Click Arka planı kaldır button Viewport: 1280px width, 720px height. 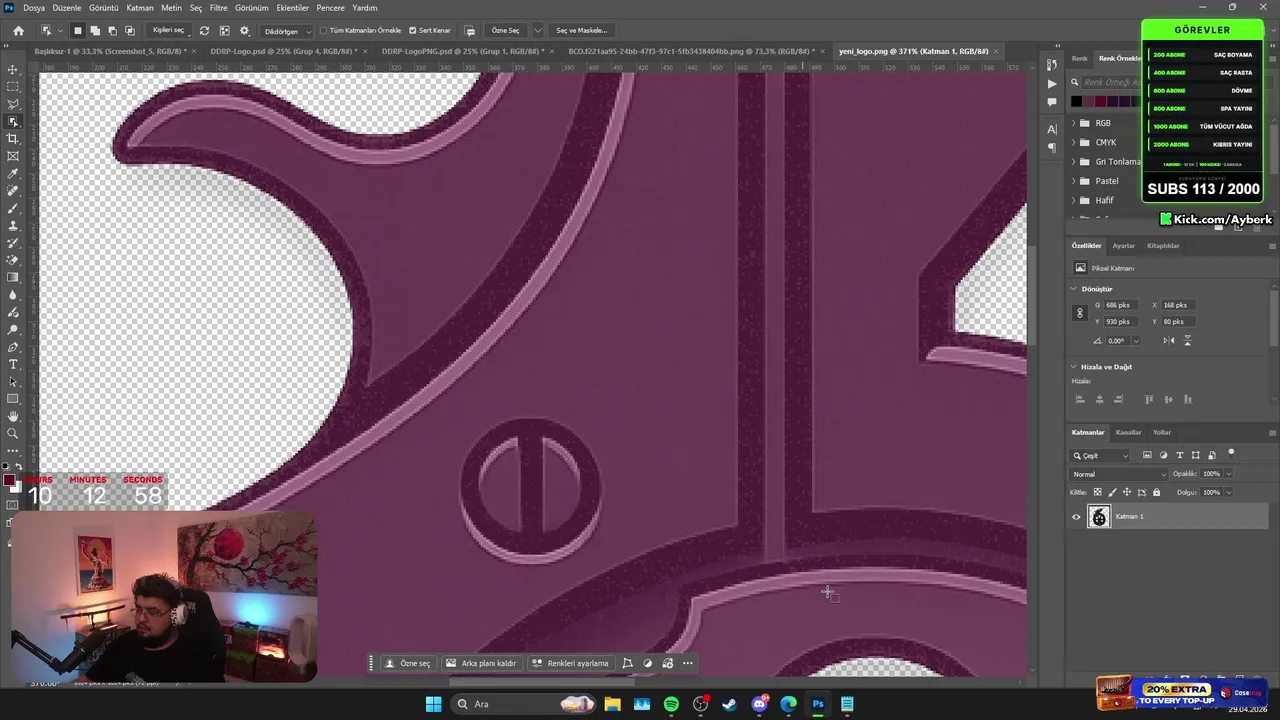coord(481,663)
